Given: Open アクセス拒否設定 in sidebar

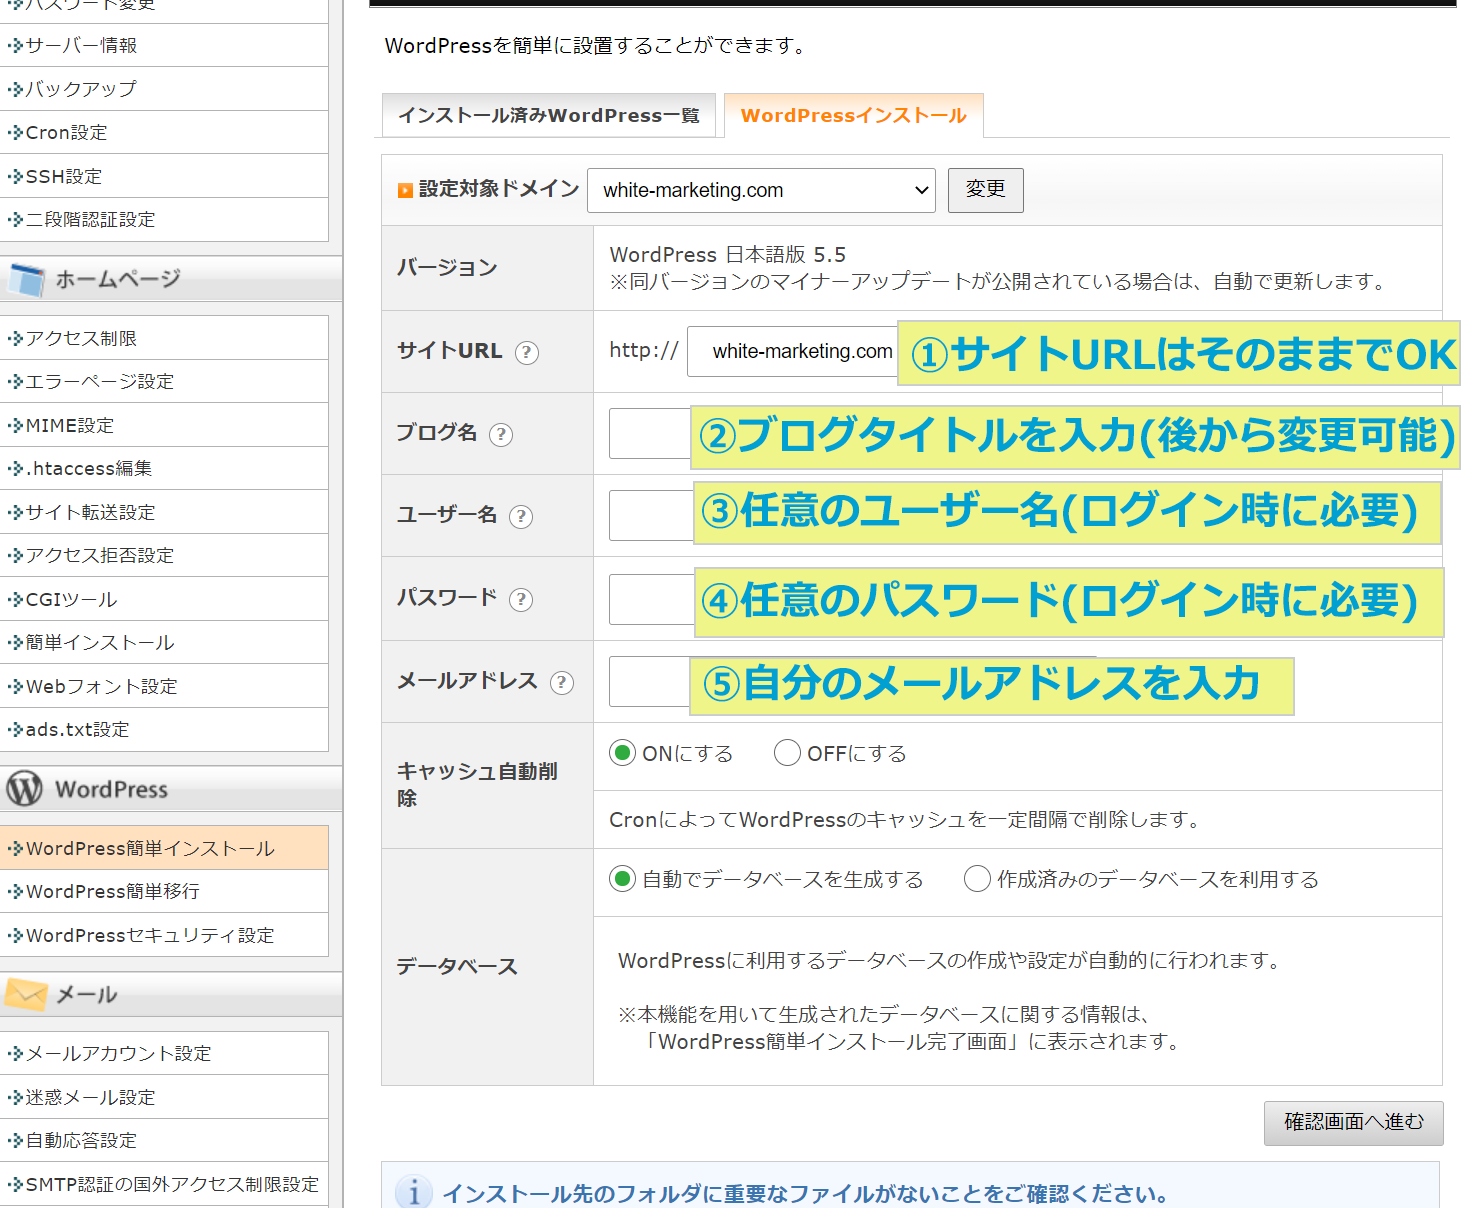Looking at the screenshot, I should coord(164,555).
